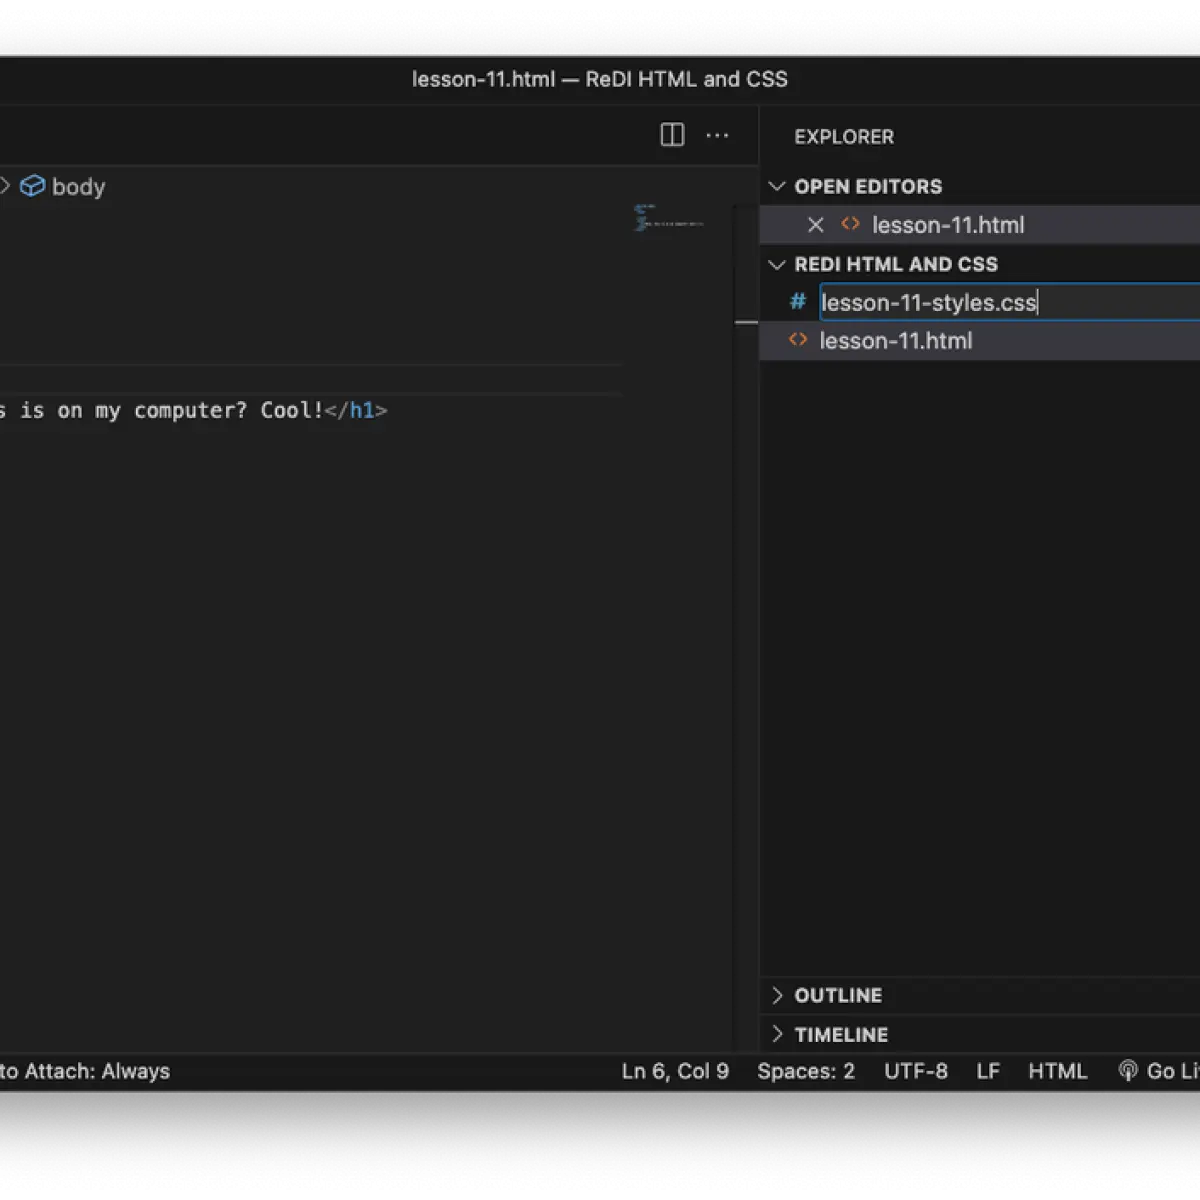This screenshot has height=1200, width=1200.
Task: Click the body breadcrumb label
Action: coord(78,187)
